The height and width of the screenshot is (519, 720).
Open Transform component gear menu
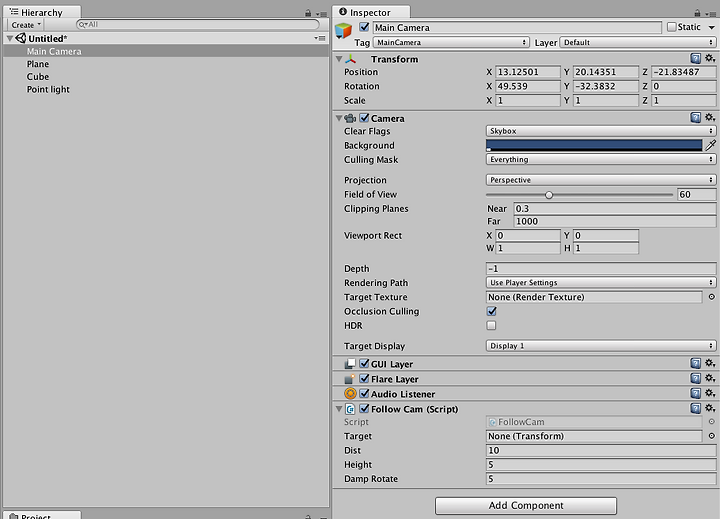pos(710,58)
